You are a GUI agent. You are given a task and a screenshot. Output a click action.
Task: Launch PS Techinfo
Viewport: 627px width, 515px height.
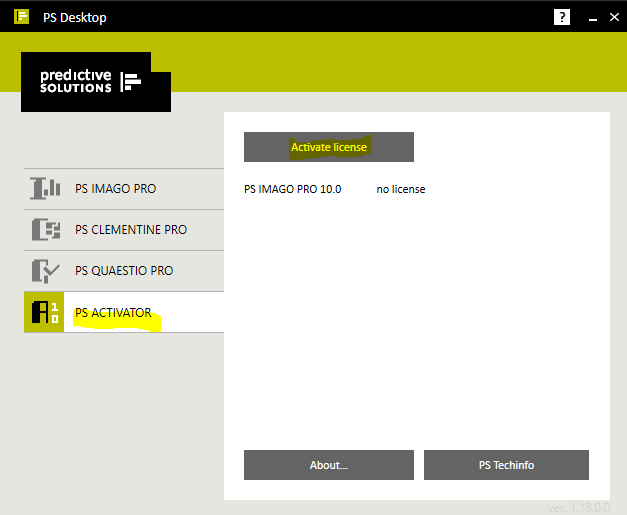(506, 465)
